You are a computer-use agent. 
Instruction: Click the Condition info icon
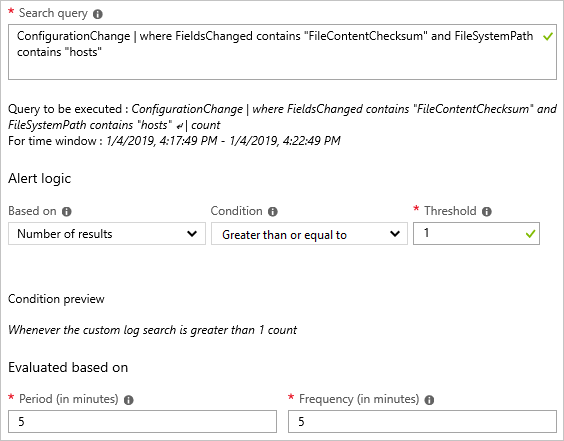[x=273, y=212]
